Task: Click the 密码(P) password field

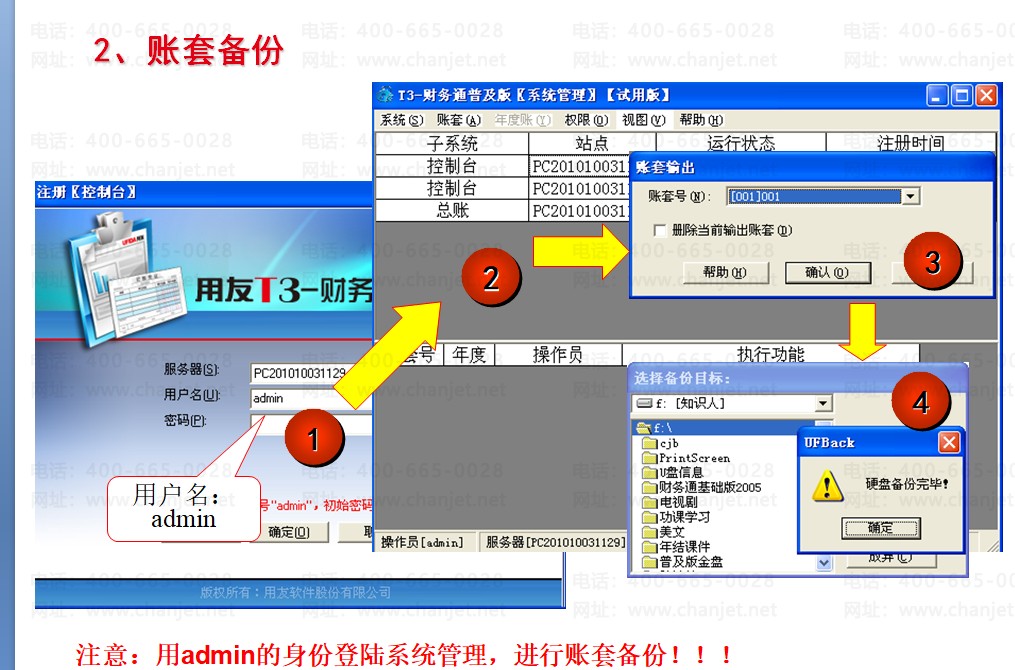Action: (x=312, y=424)
